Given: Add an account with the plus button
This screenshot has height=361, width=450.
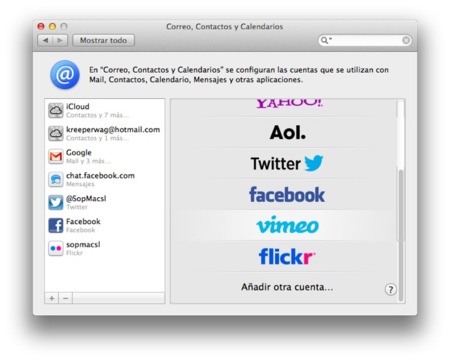Looking at the screenshot, I should point(52,298).
